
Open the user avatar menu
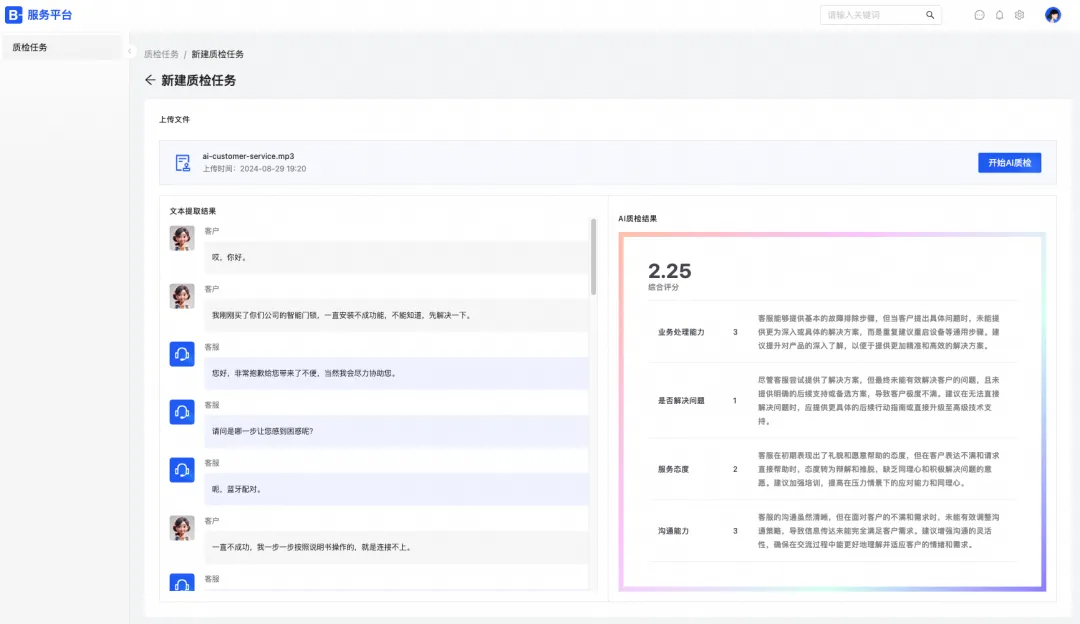coord(1053,15)
